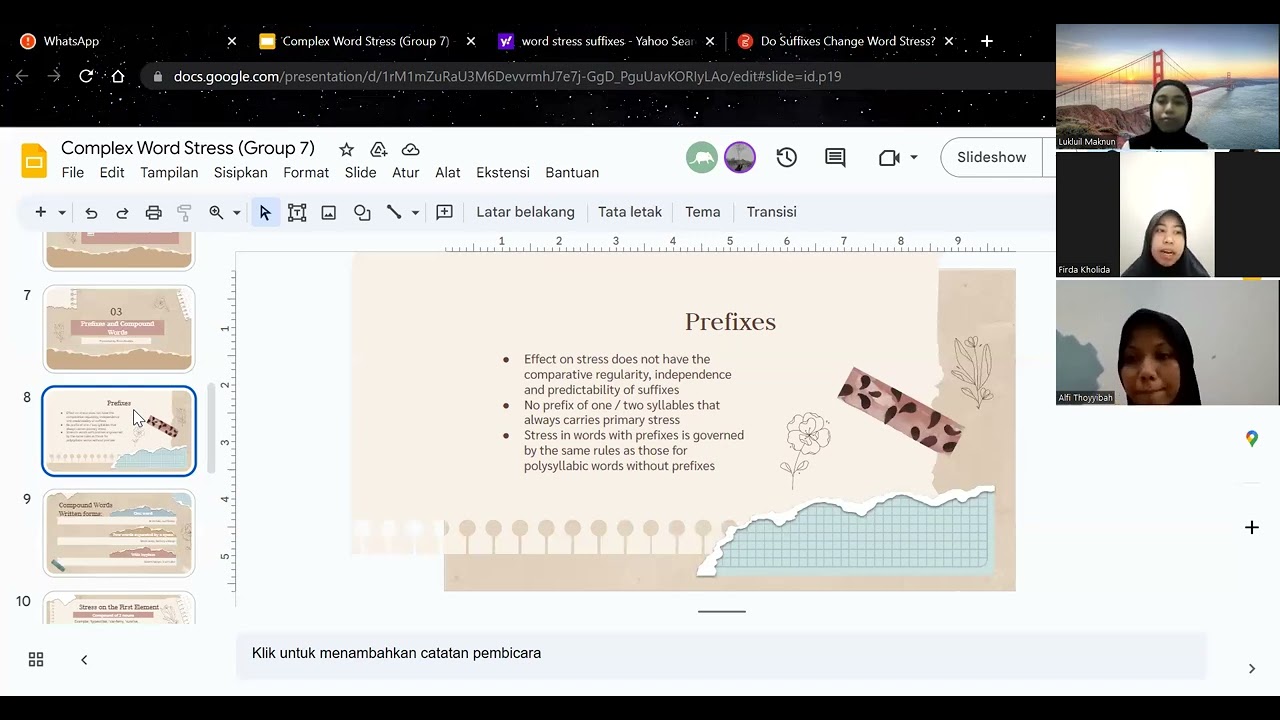Expand the new slide layout dropdown
Screen dimensions: 1280x720
tap(62, 212)
